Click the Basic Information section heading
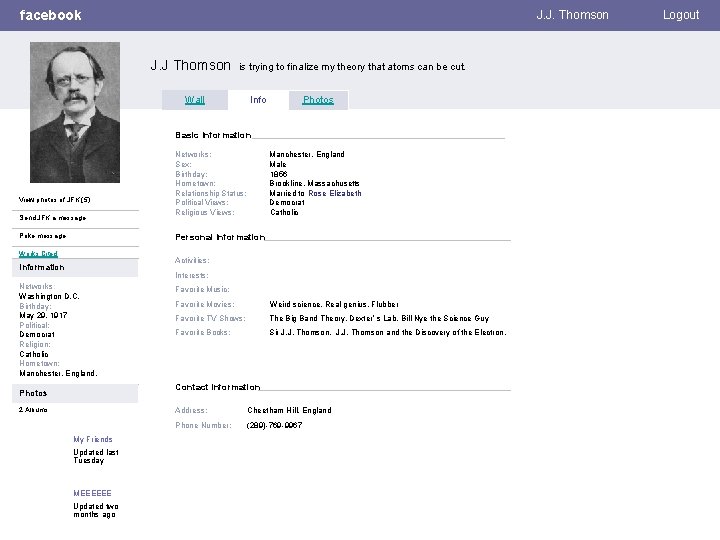Screen dimensions: 720x540 pyautogui.click(x=213, y=135)
